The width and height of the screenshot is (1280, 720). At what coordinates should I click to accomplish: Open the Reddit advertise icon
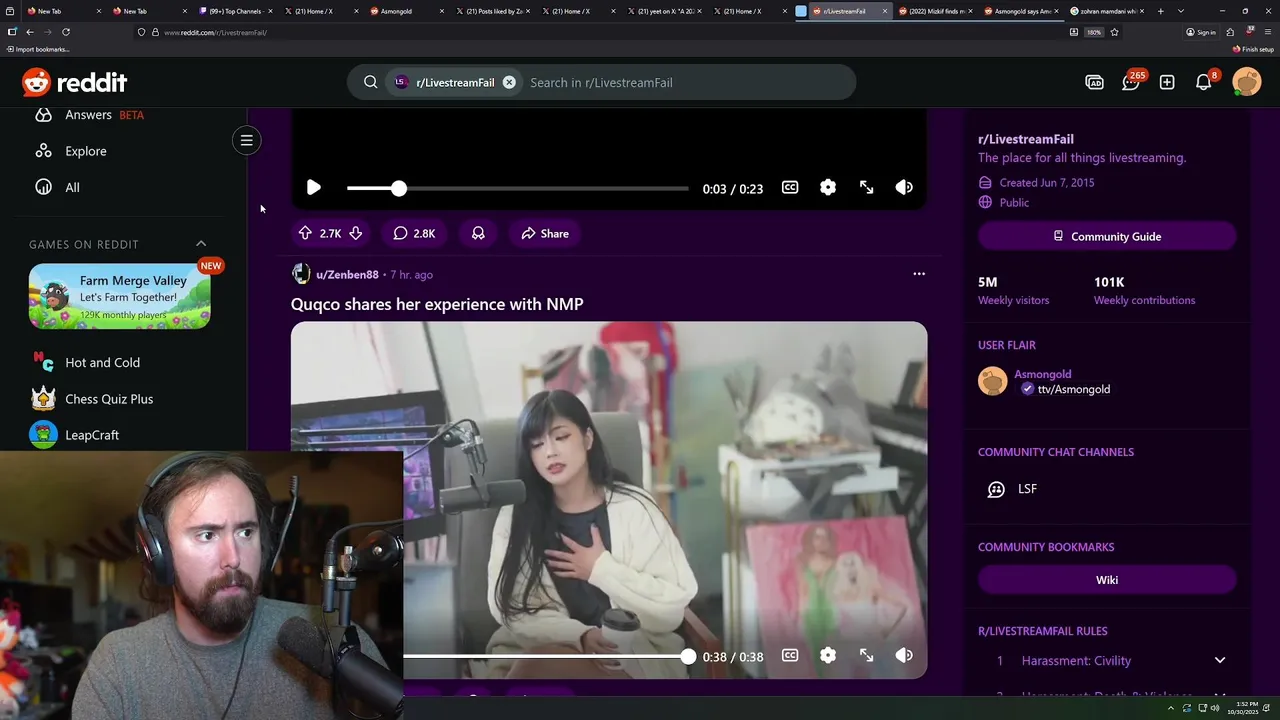[x=1094, y=82]
